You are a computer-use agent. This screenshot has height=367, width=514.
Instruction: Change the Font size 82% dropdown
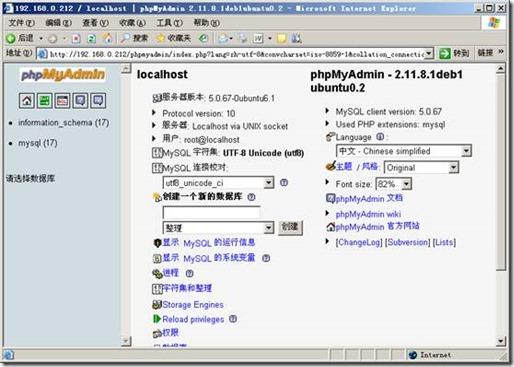393,184
